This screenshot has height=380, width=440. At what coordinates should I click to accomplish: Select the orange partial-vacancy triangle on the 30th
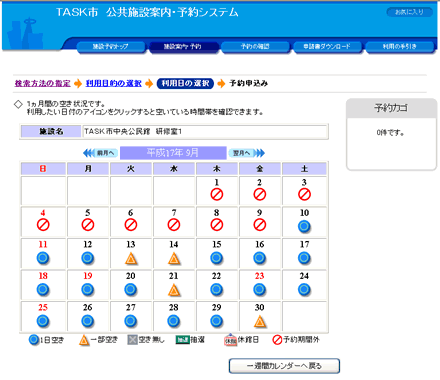coord(260,322)
